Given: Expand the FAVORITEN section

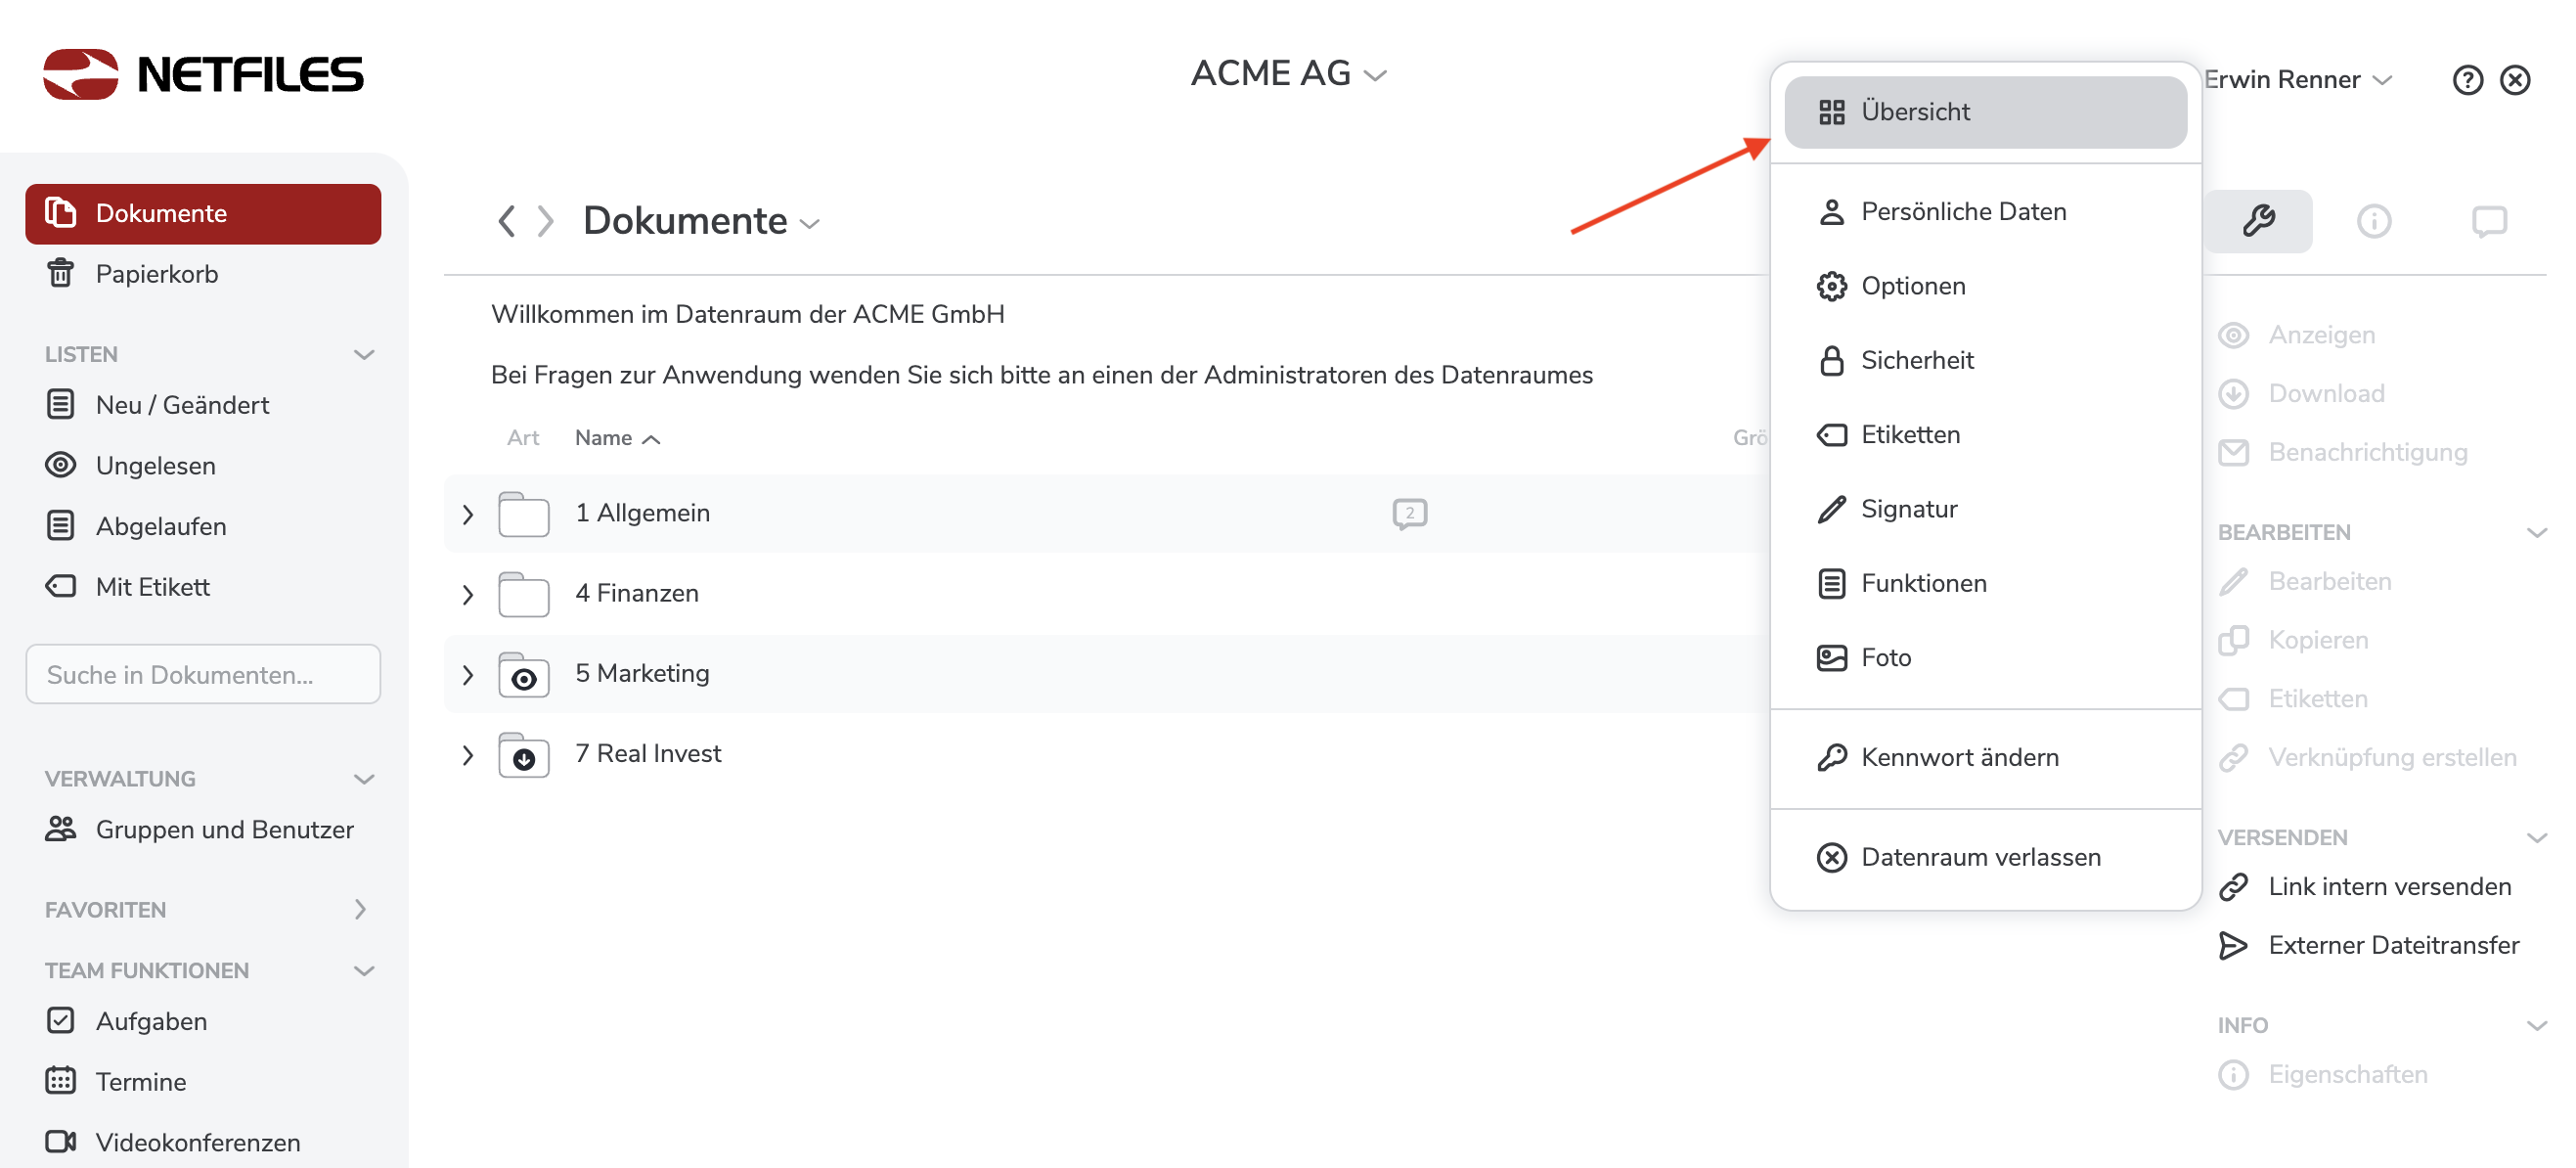Looking at the screenshot, I should (361, 909).
